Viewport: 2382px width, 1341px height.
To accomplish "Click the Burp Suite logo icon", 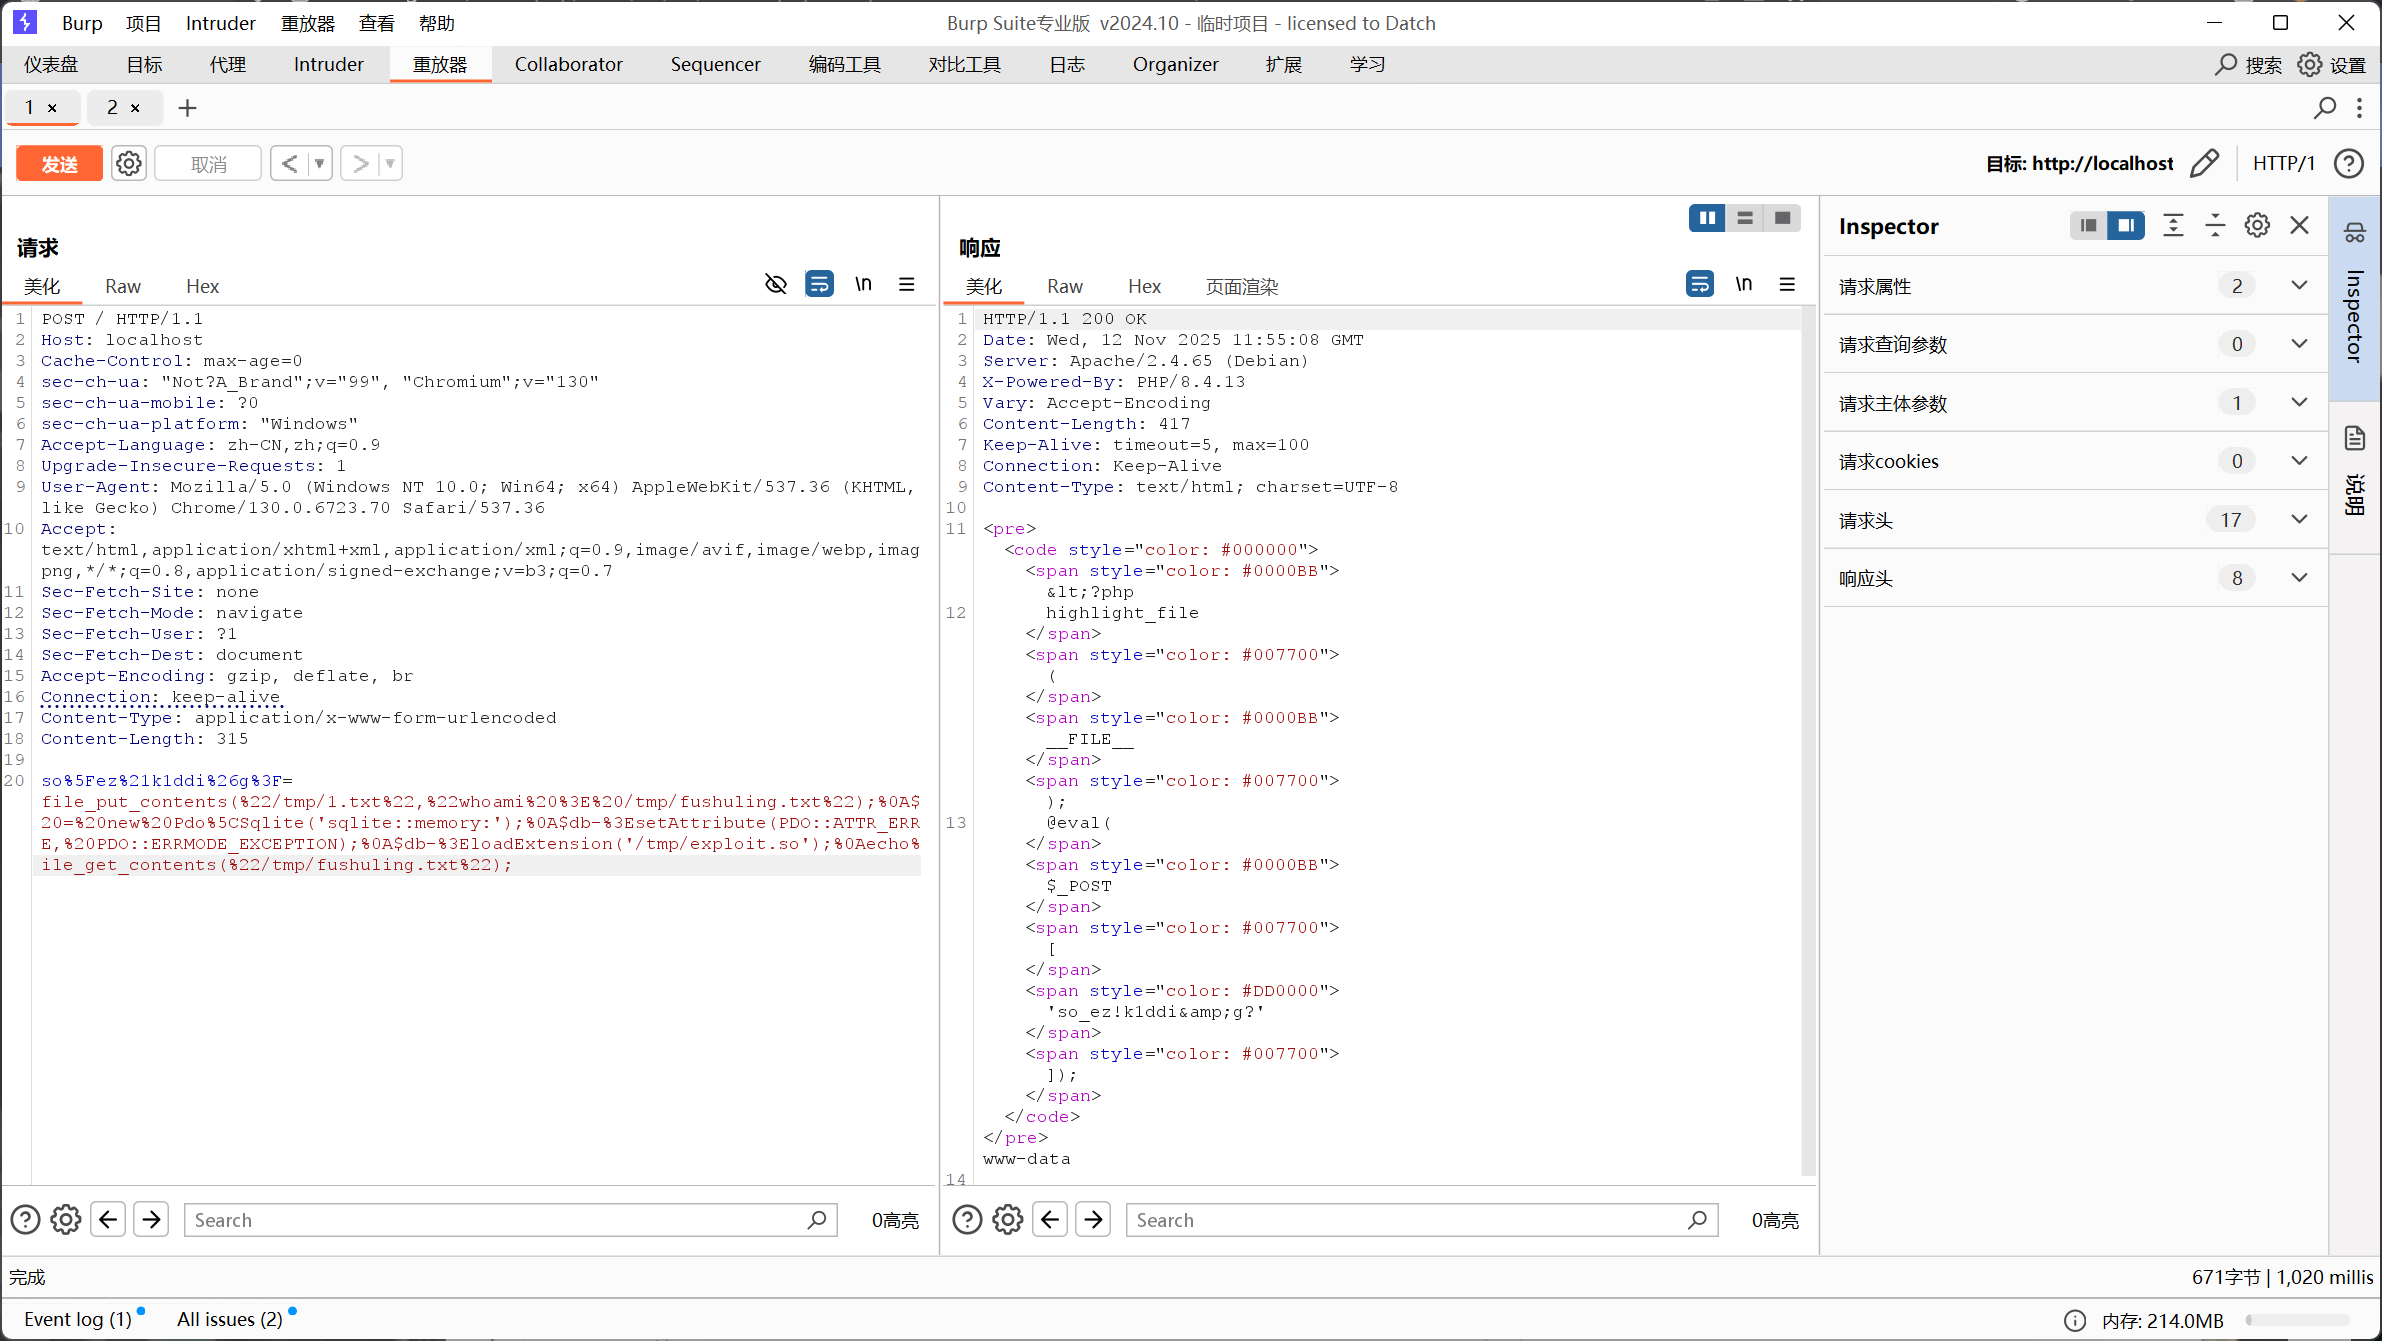I will point(25,22).
